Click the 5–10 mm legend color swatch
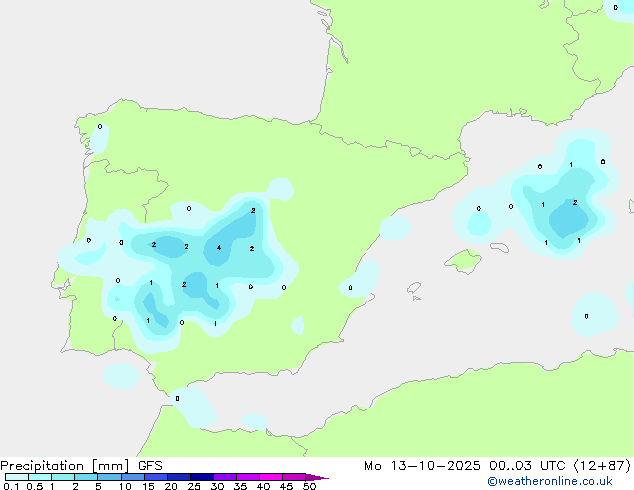Viewport: 634px width, 490px height. pyautogui.click(x=110, y=477)
